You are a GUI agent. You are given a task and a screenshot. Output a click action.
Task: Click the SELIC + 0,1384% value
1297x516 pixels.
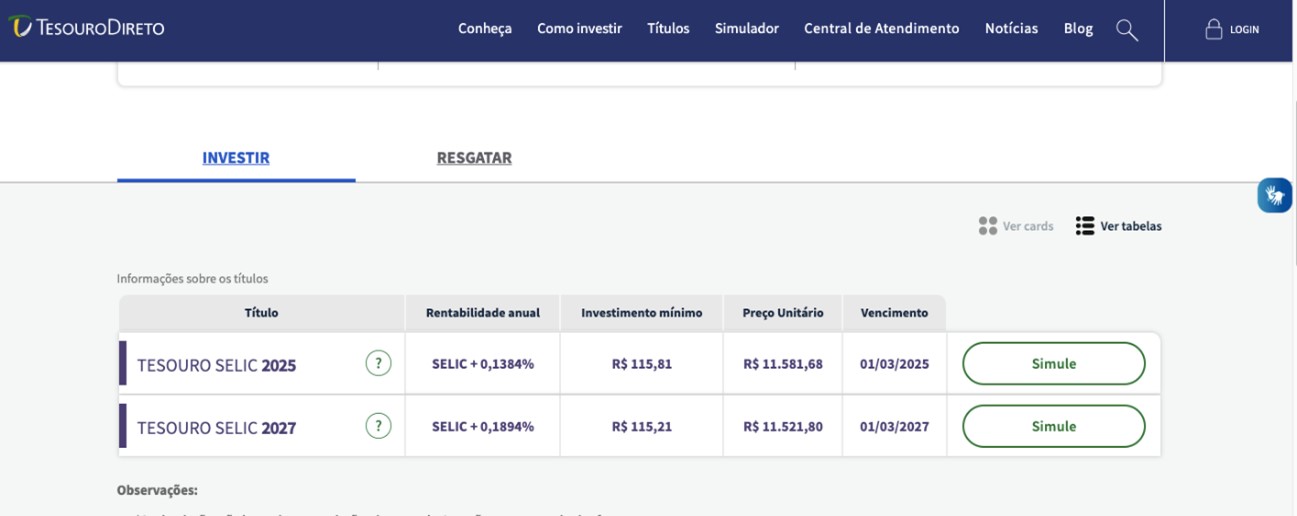(483, 364)
